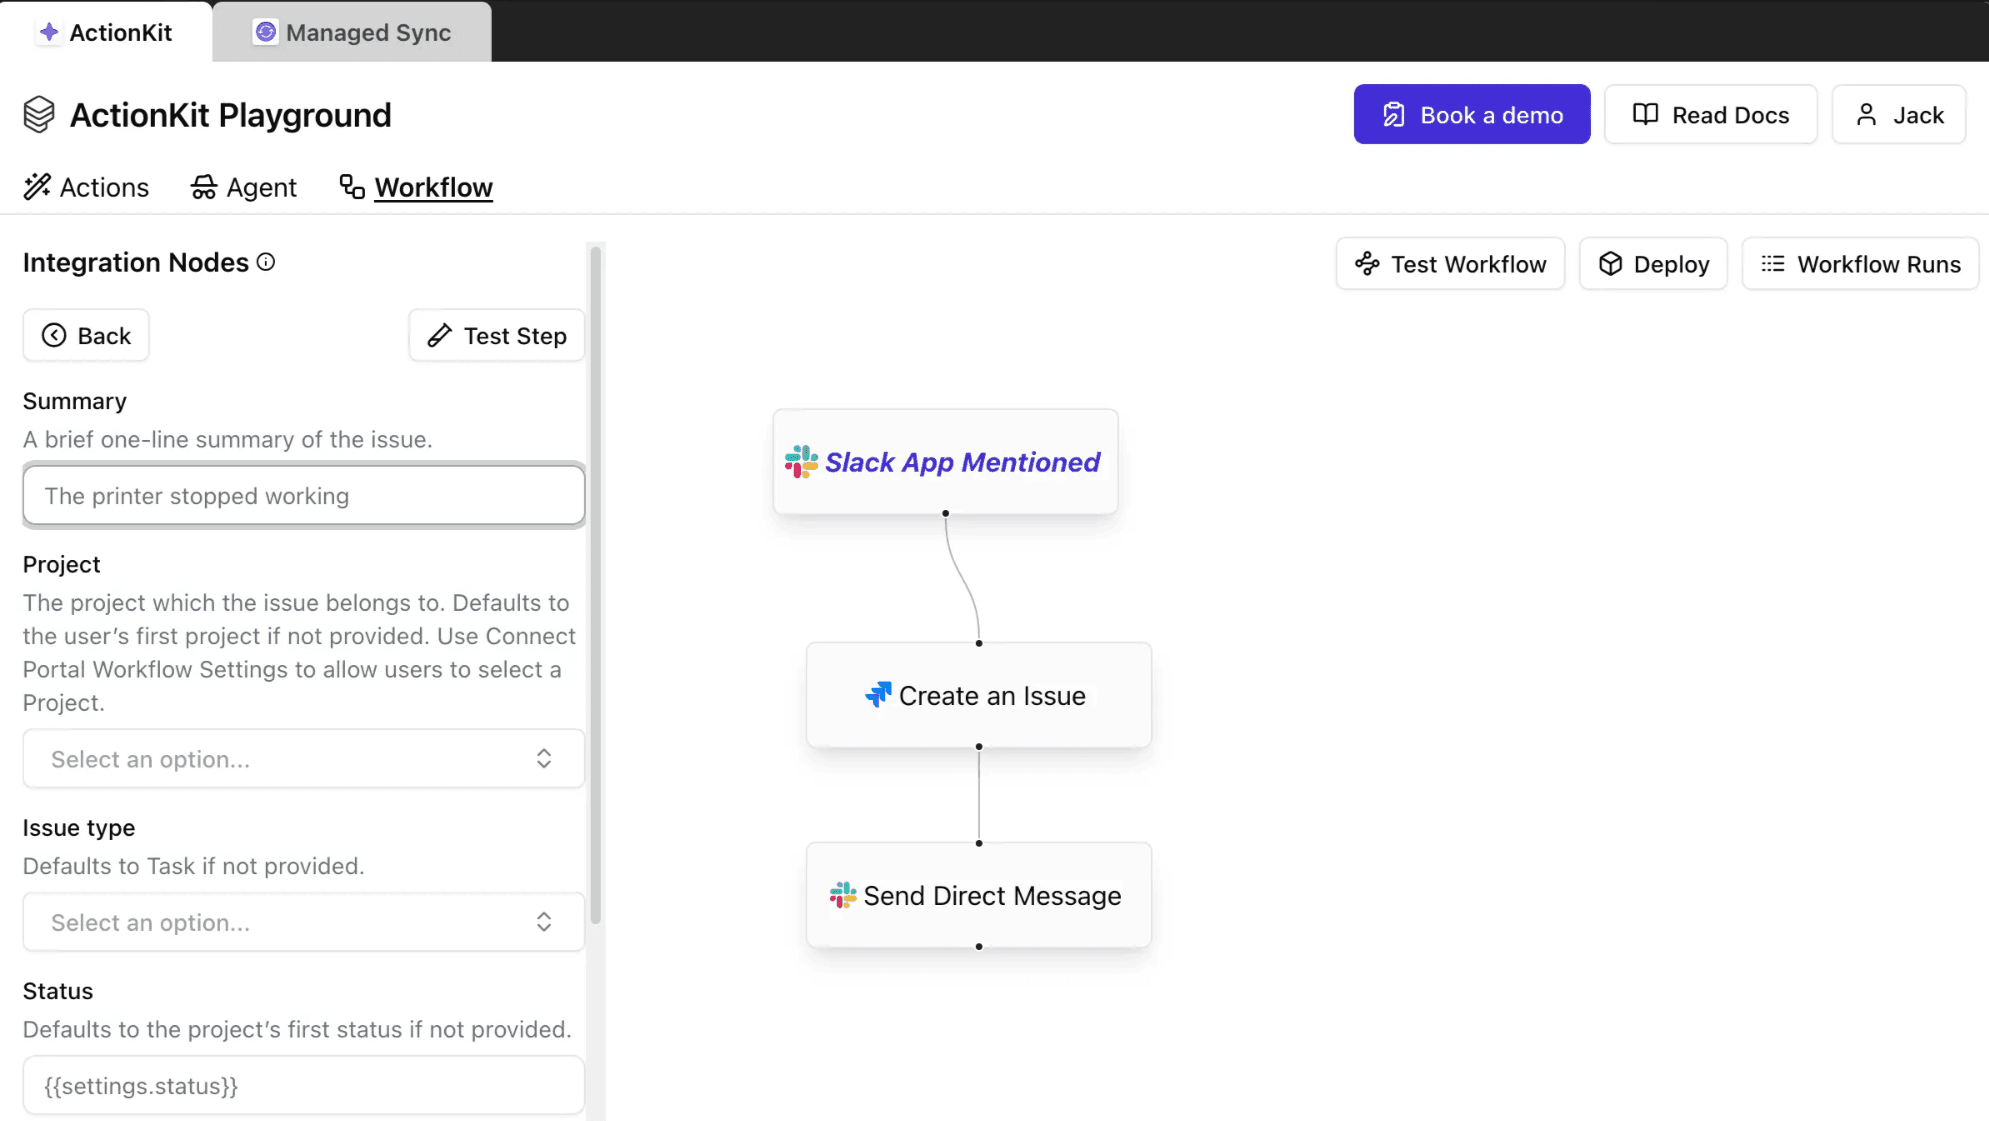Click Slack icon on Send Direct Message node

pyautogui.click(x=842, y=895)
